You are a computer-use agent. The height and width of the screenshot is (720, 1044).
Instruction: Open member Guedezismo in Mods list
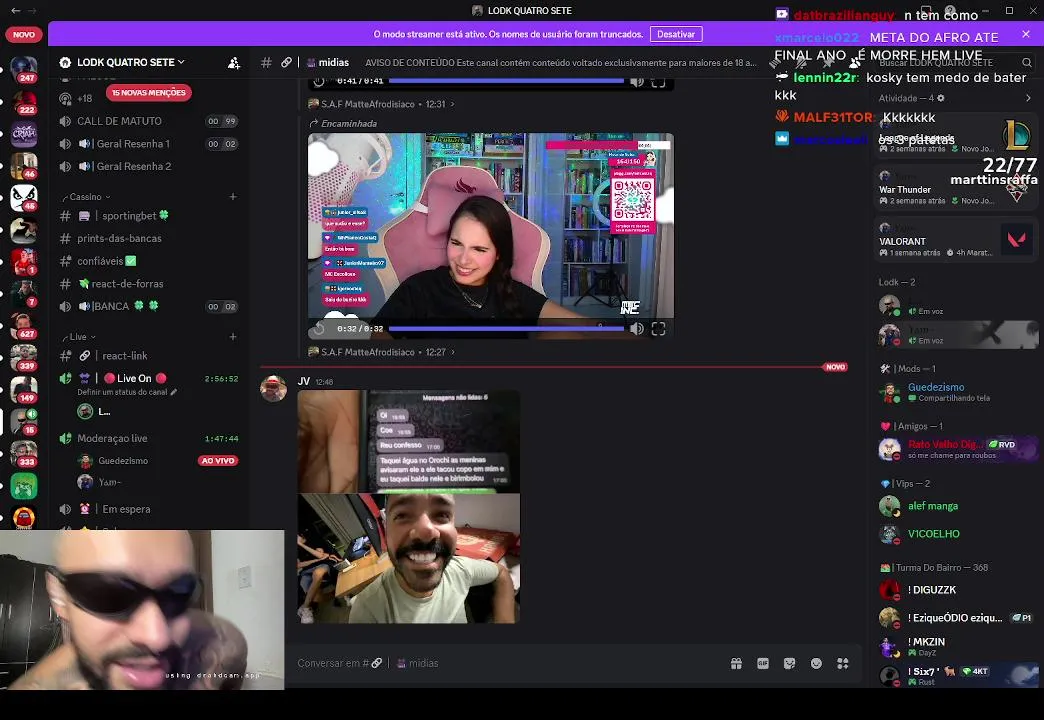(955, 392)
